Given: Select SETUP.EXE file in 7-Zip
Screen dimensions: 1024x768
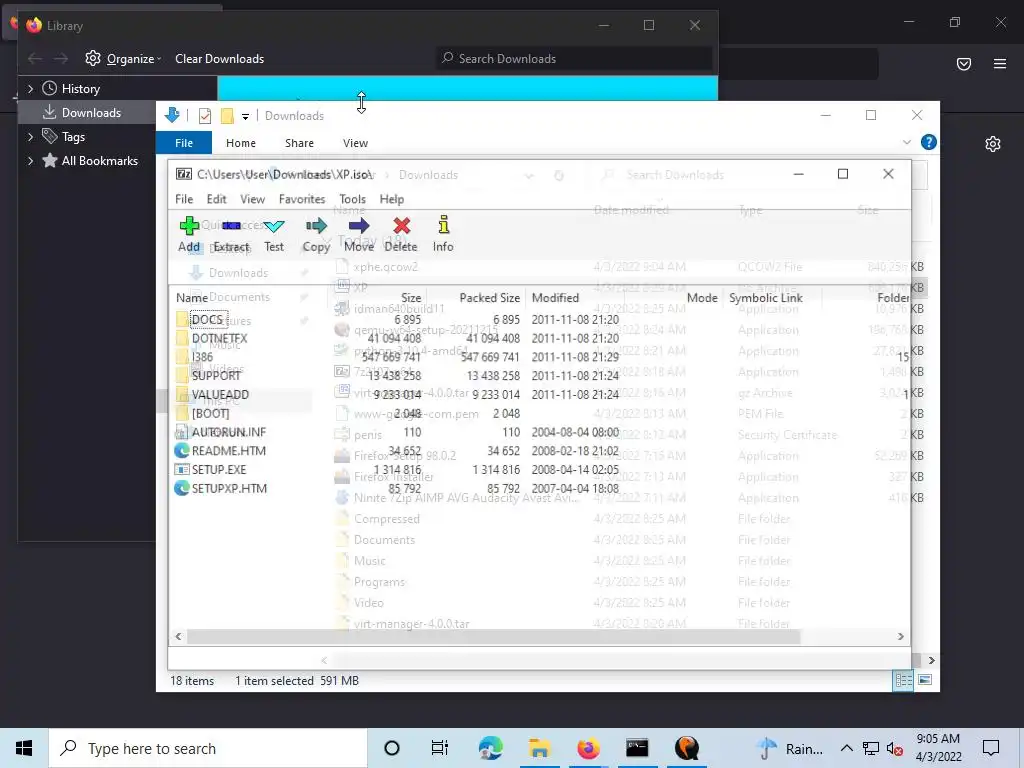Looking at the screenshot, I should [x=219, y=470].
